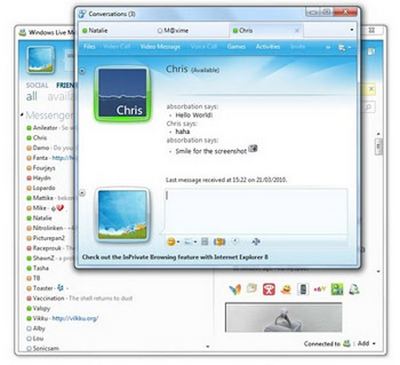
Task: Open the emoticon dropdown arrow
Action: tap(178, 242)
